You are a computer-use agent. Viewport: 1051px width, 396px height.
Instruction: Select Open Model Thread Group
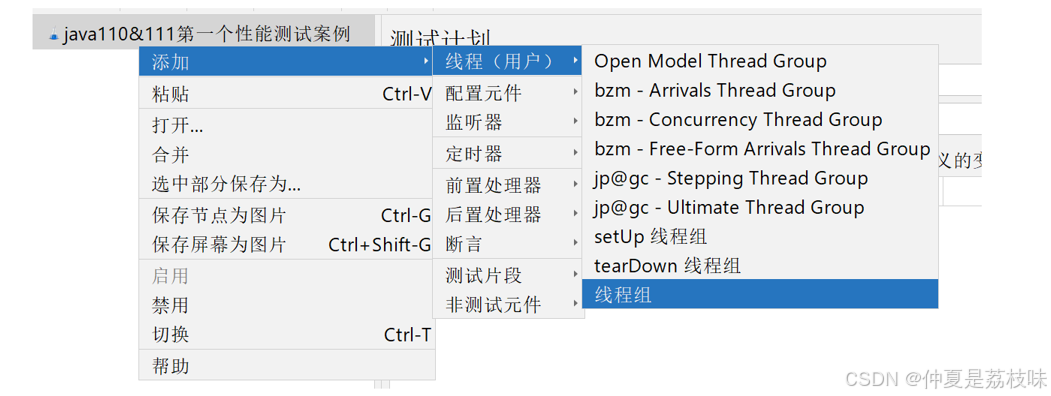tap(759, 61)
